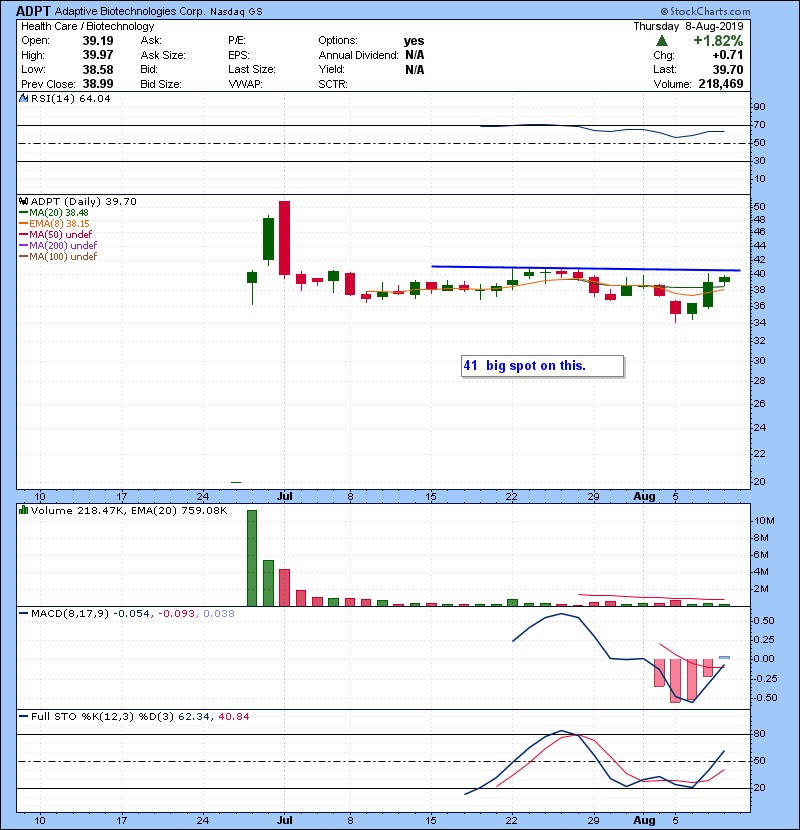Click the date '15' on price chart axis
The height and width of the screenshot is (830, 800).
pos(431,497)
